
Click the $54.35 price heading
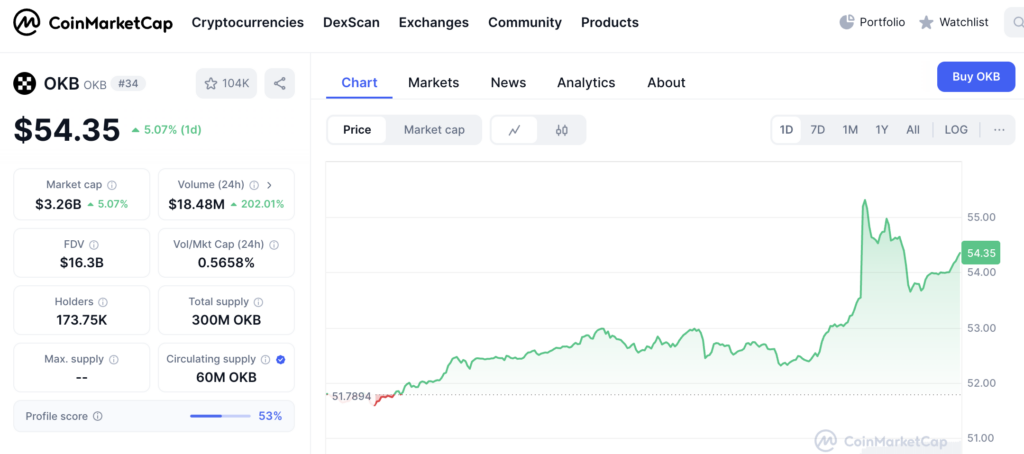click(x=67, y=129)
